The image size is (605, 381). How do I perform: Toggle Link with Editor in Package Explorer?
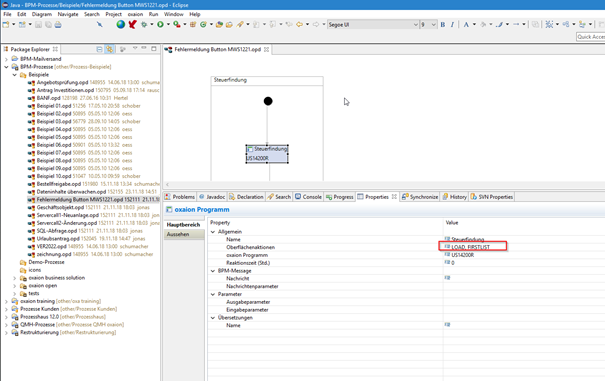click(x=109, y=49)
